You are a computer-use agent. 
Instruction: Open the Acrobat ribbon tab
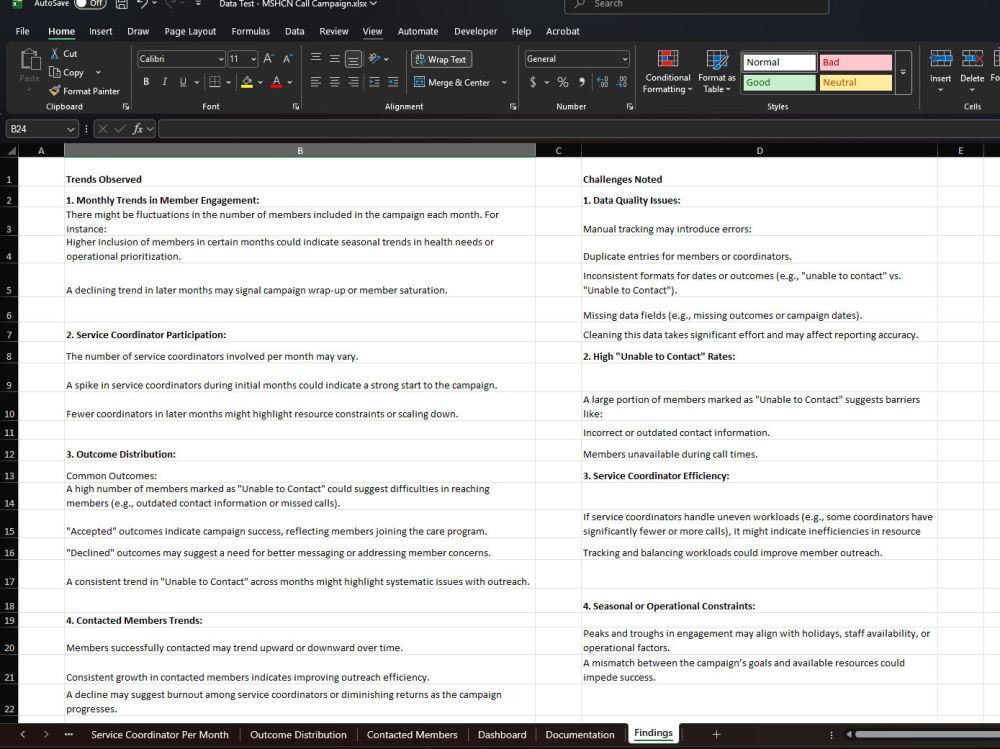tap(562, 31)
